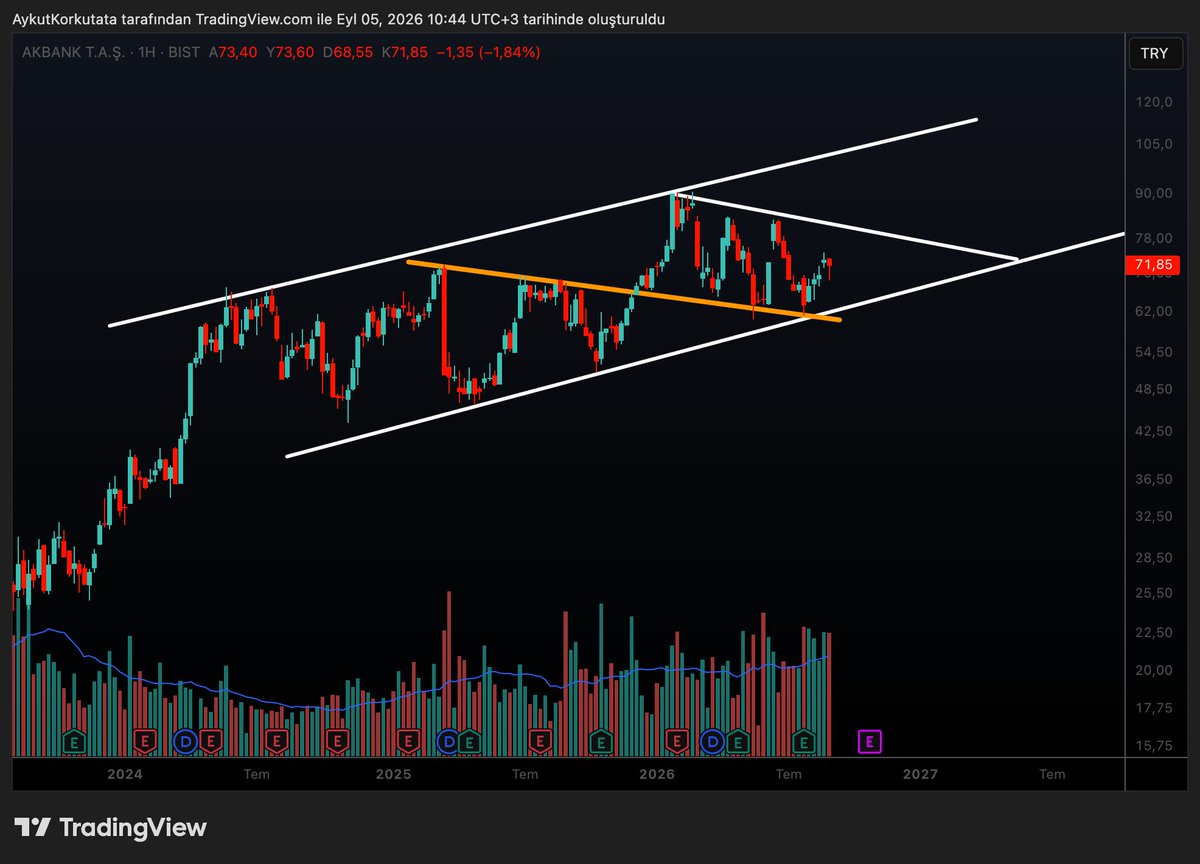
Task: Click the 62,00 price axis label
Action: tap(1155, 311)
